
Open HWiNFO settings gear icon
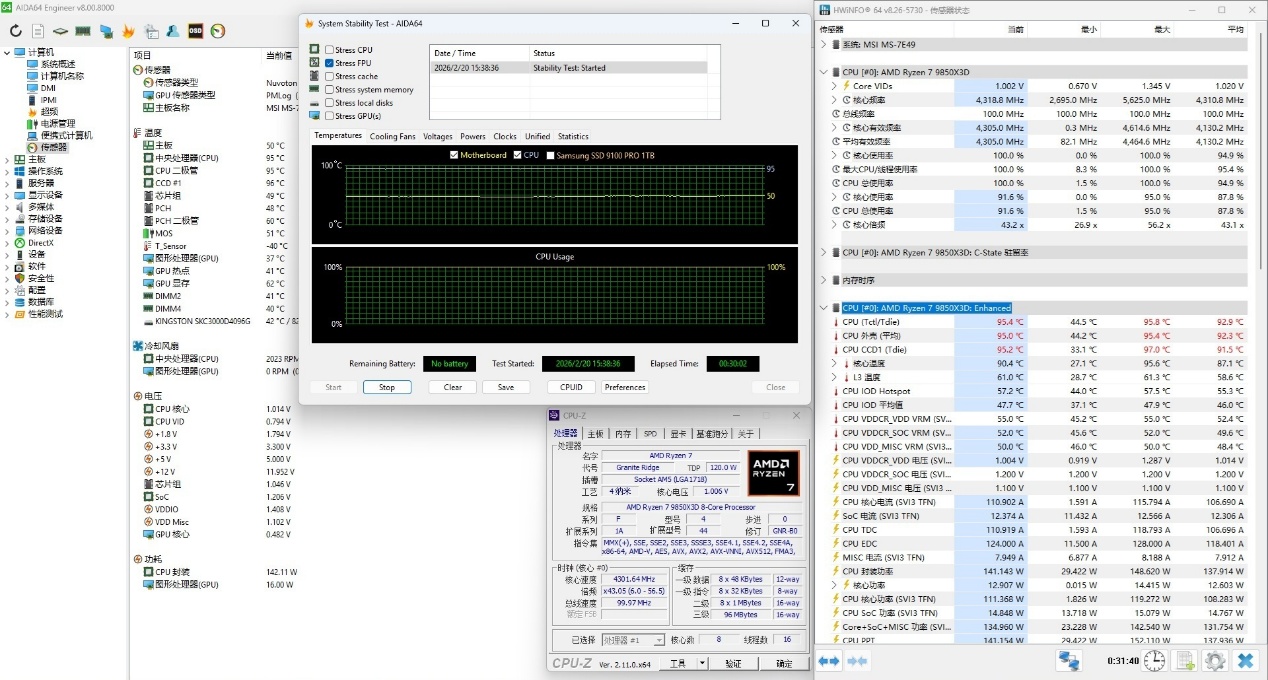pyautogui.click(x=1215, y=661)
